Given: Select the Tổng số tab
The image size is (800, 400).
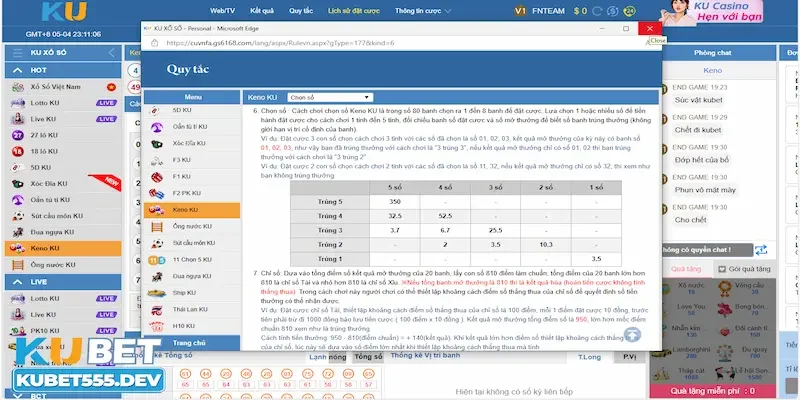Looking at the screenshot, I should pos(368,357).
